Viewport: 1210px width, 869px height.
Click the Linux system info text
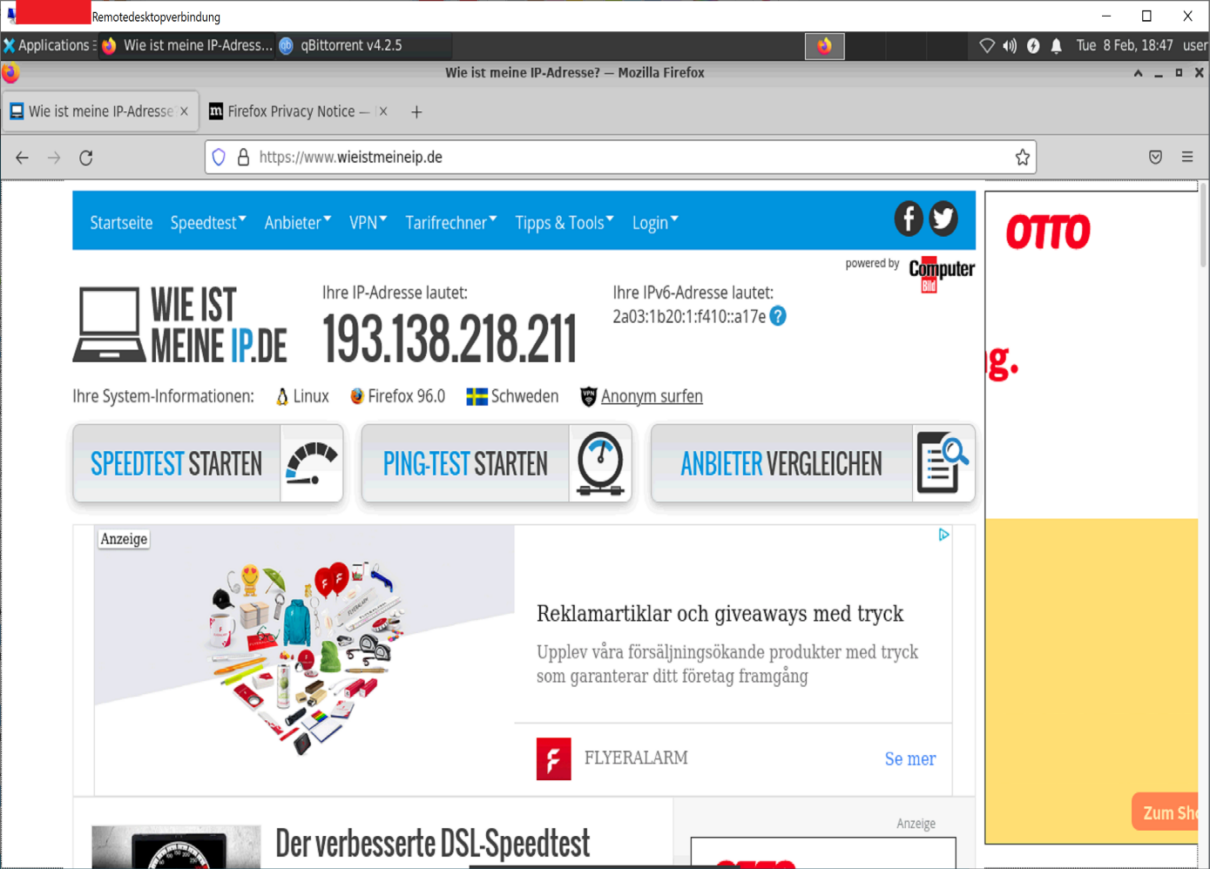pyautogui.click(x=311, y=396)
